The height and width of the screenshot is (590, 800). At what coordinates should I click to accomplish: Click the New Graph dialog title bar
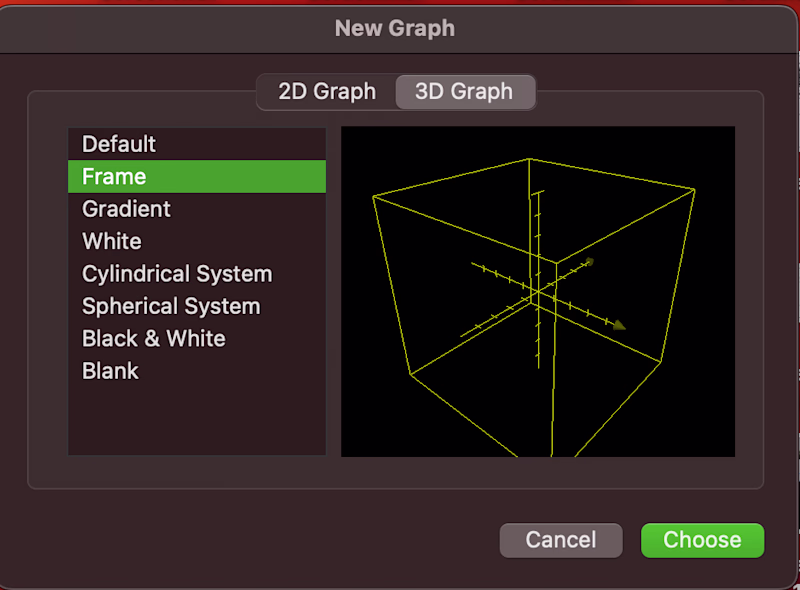[x=395, y=28]
